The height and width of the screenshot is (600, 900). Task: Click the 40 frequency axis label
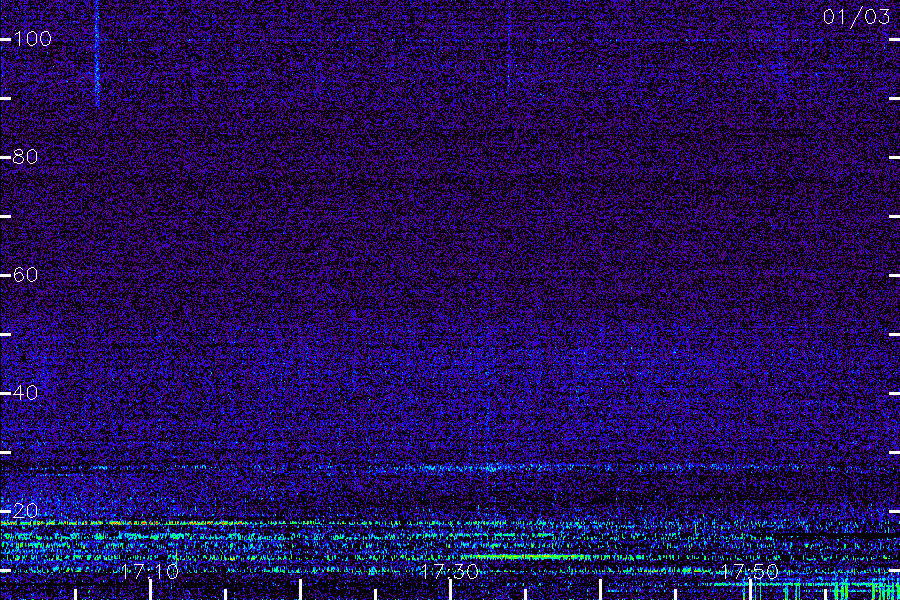(x=25, y=393)
